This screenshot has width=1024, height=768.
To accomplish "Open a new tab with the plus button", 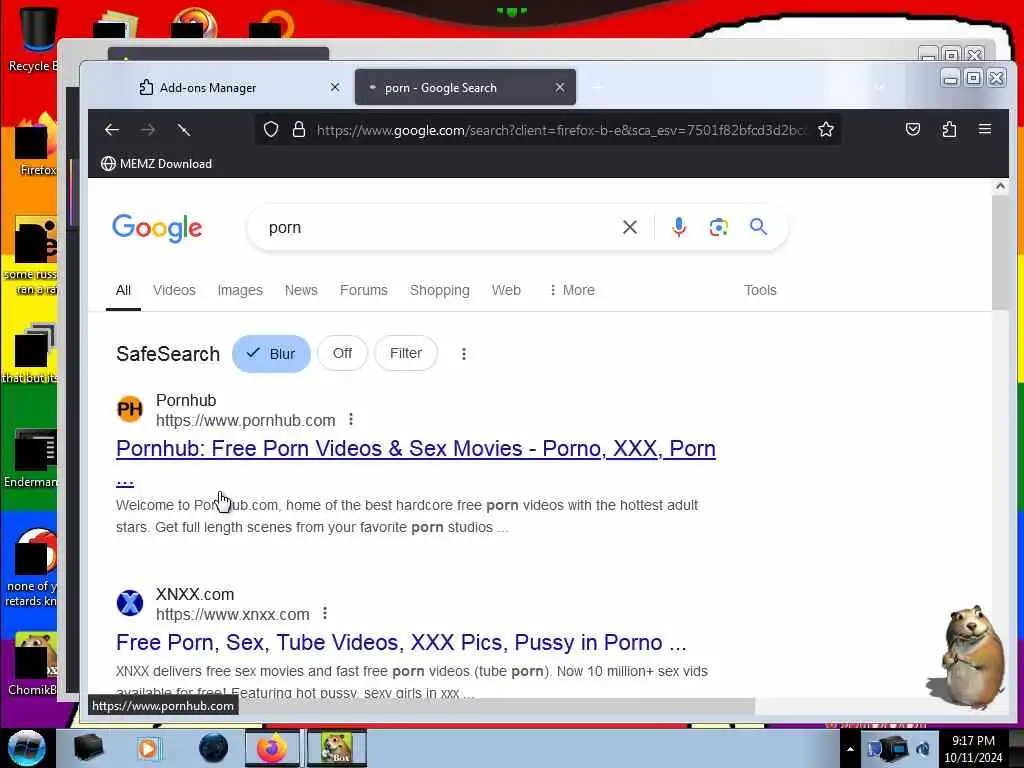I will 597,87.
